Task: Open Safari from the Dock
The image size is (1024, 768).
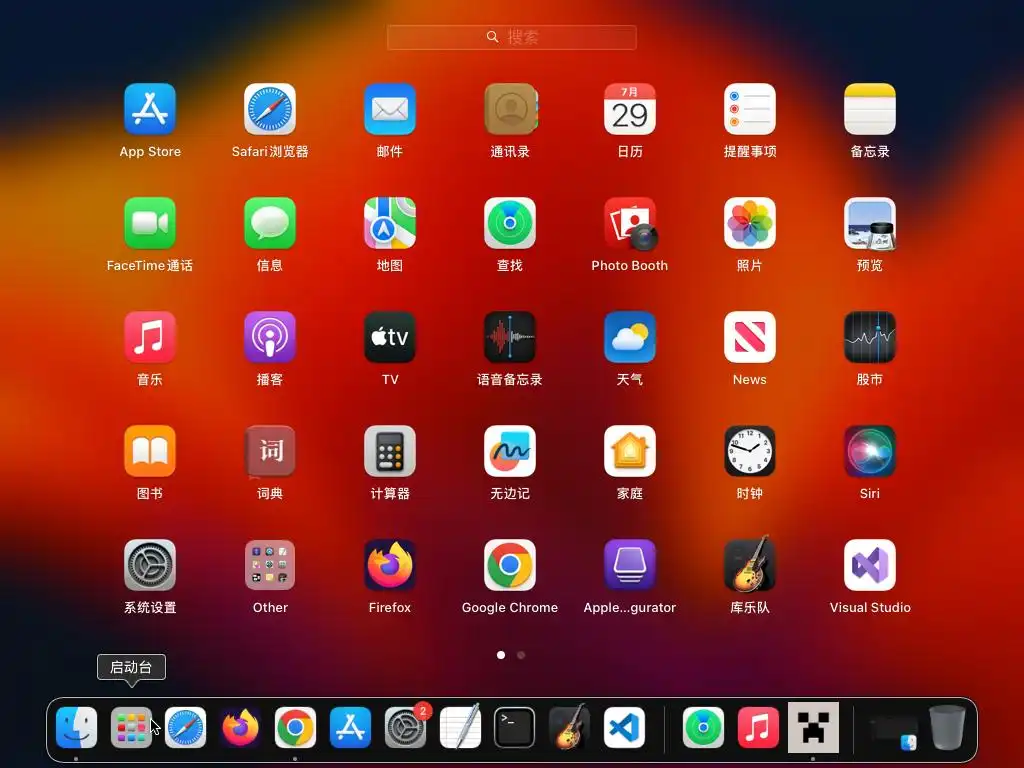Action: (x=186, y=728)
